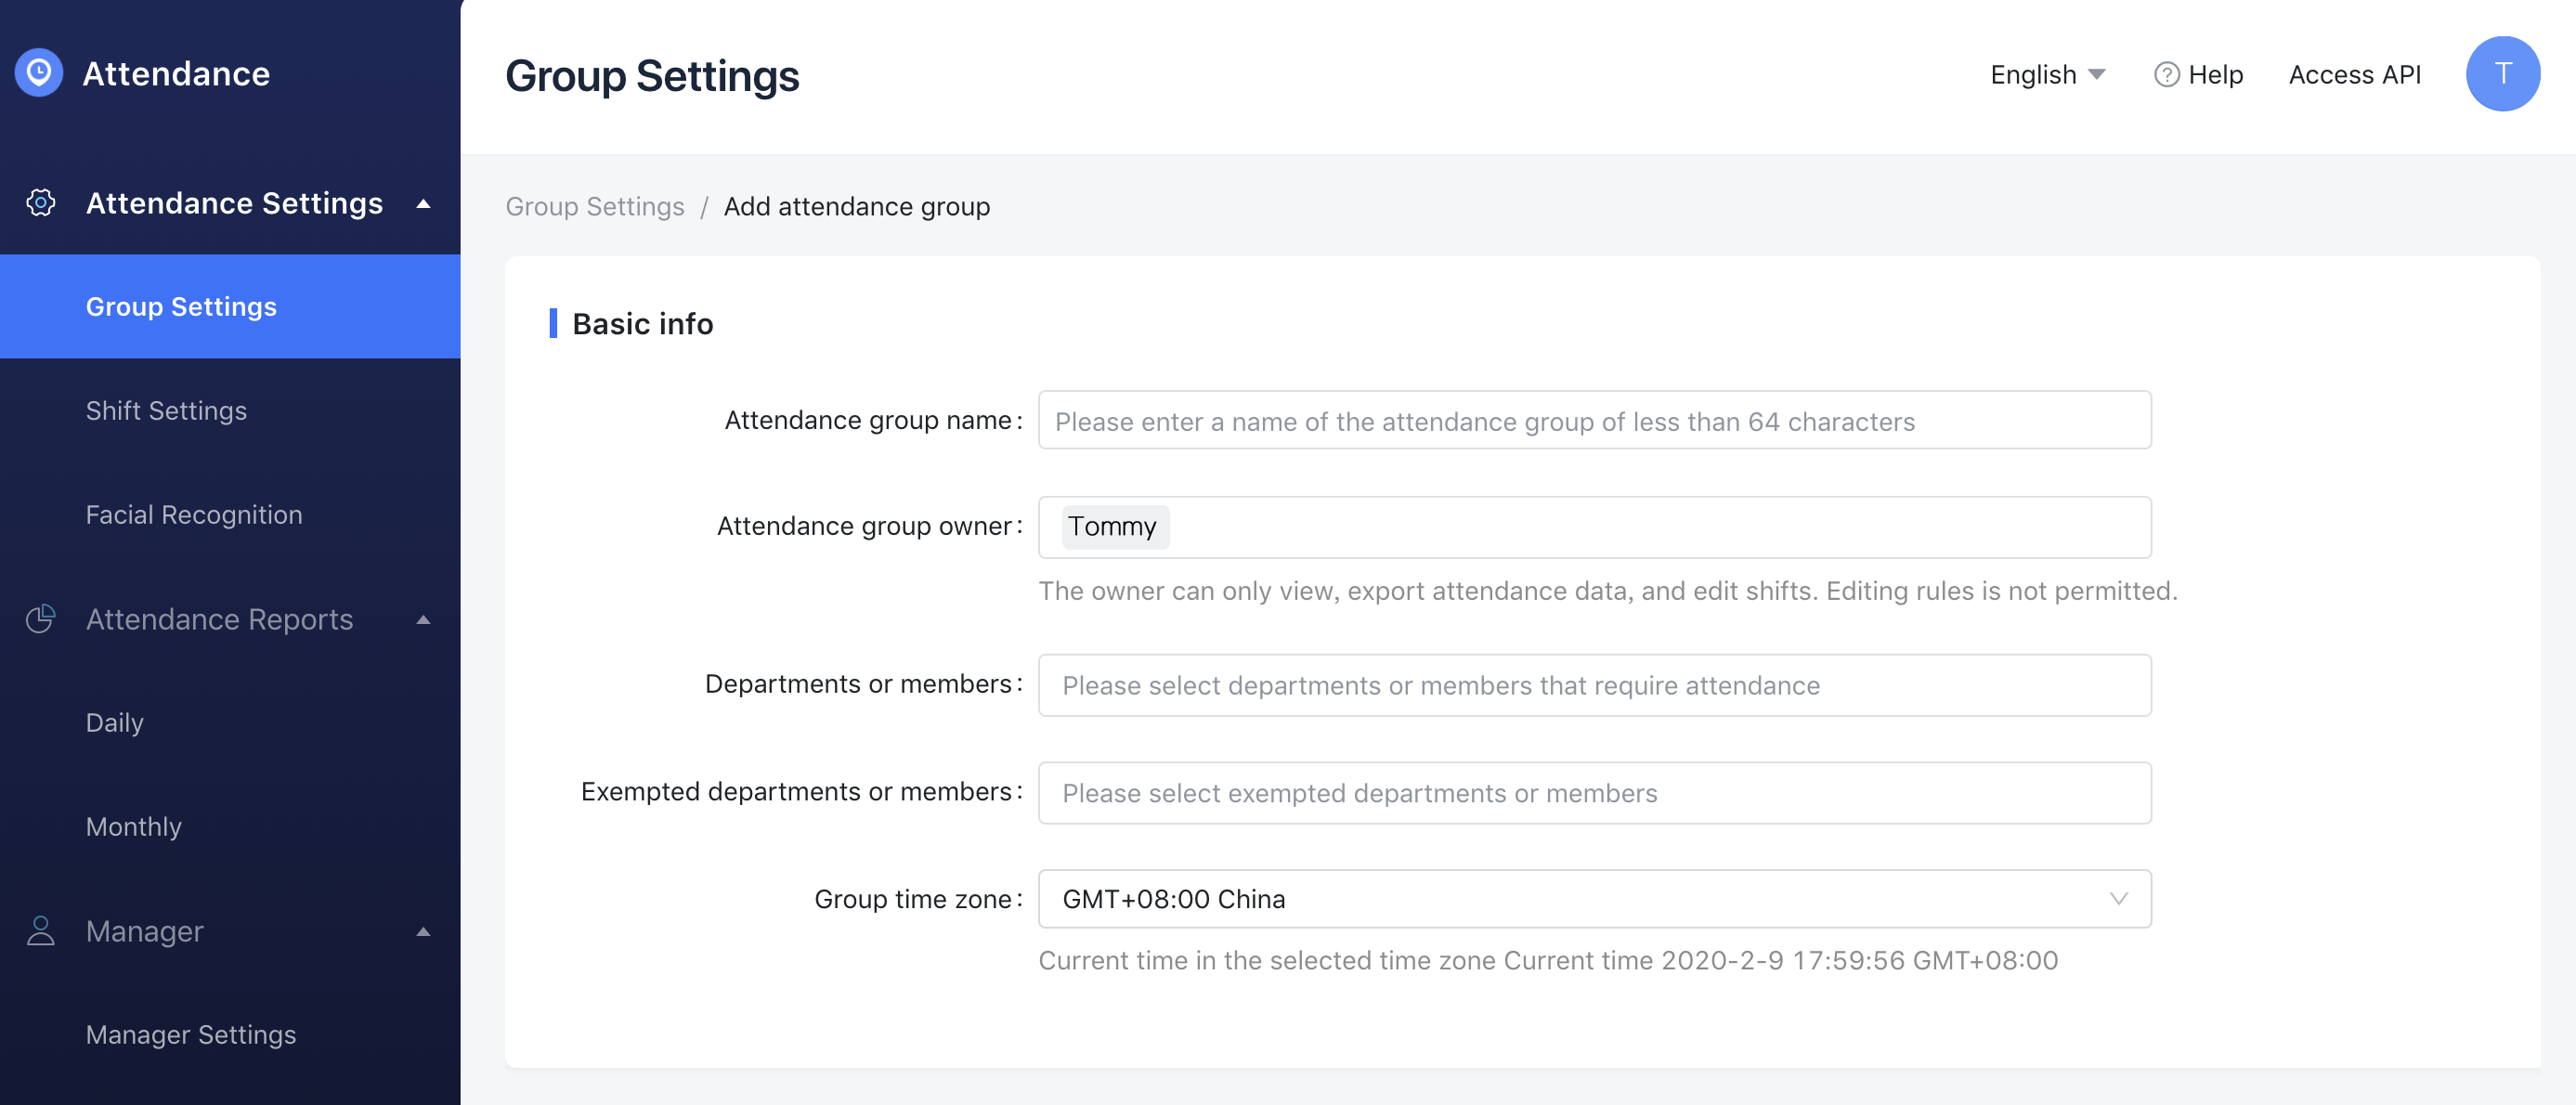Collapse the Attendance Reports section arrow
The width and height of the screenshot is (2576, 1105).
pyautogui.click(x=423, y=620)
